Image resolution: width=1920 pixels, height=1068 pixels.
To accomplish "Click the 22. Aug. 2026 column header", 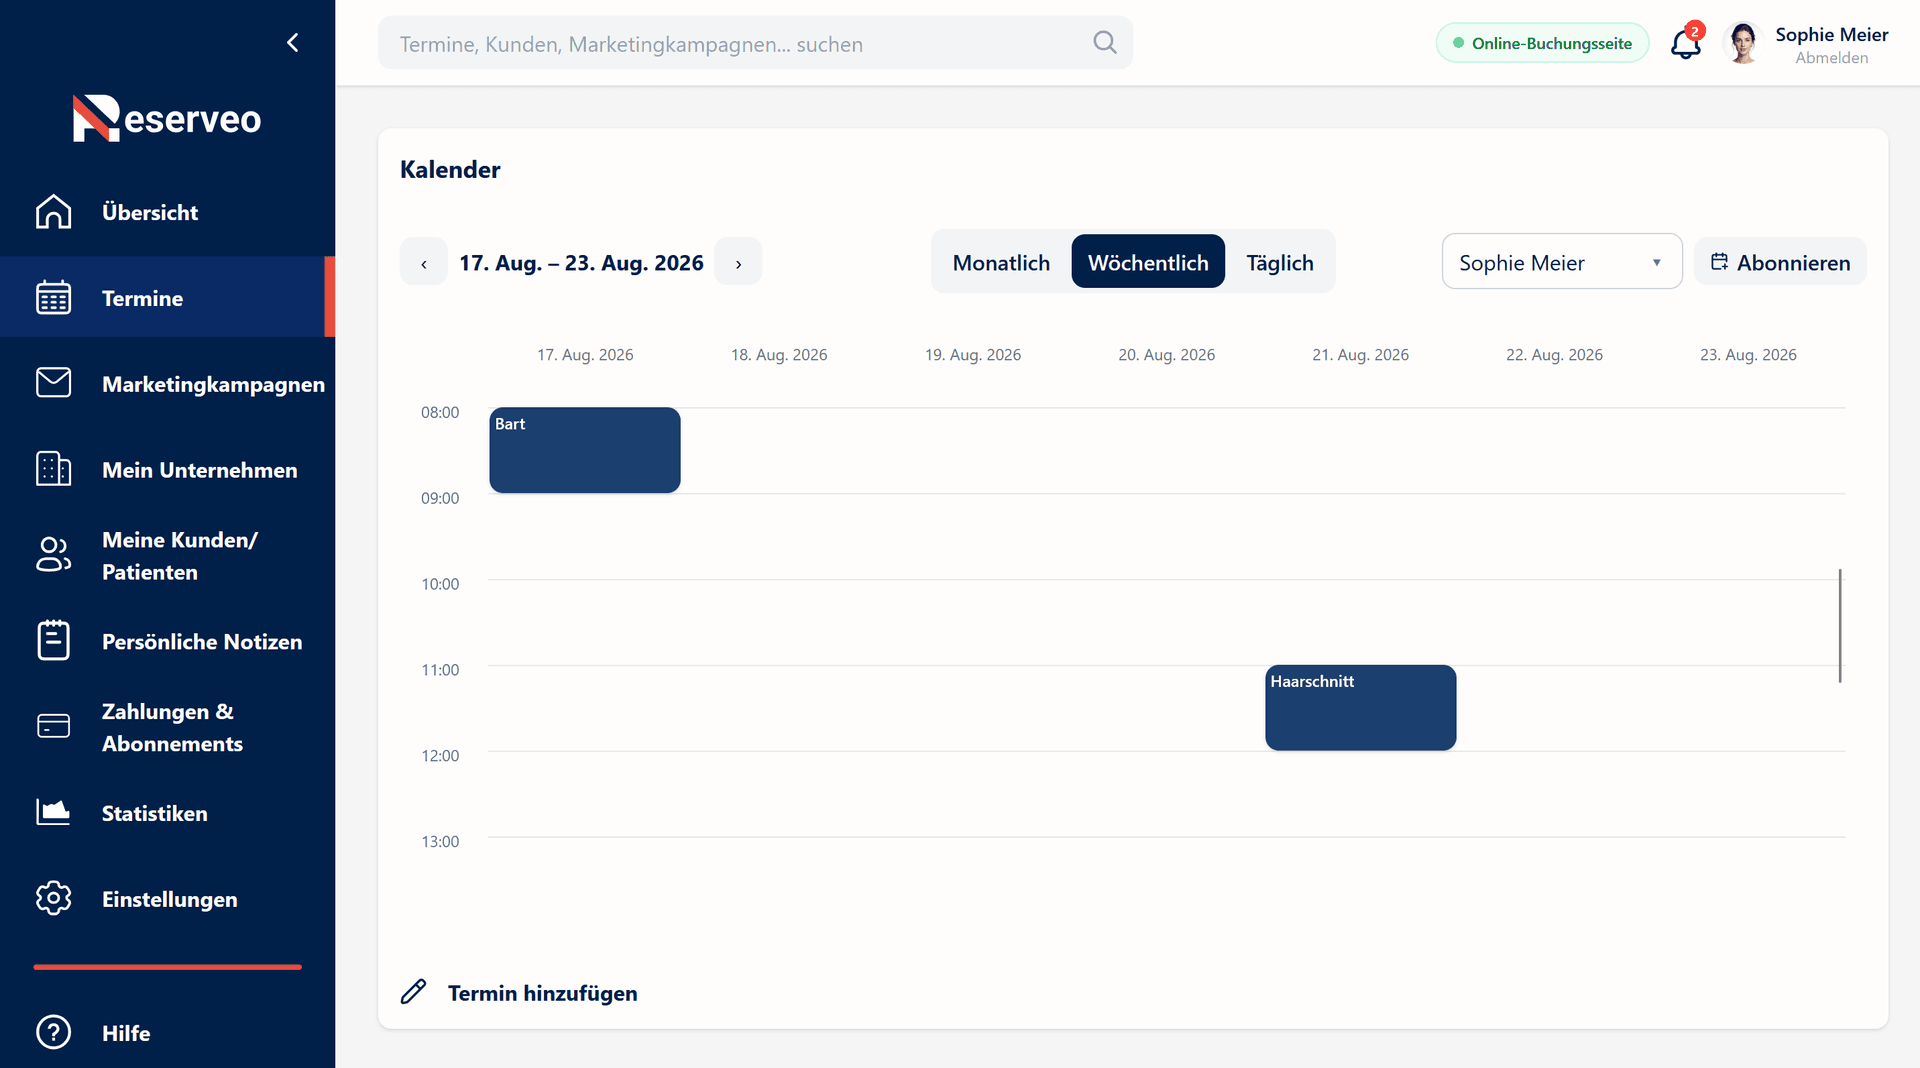I will coord(1554,355).
